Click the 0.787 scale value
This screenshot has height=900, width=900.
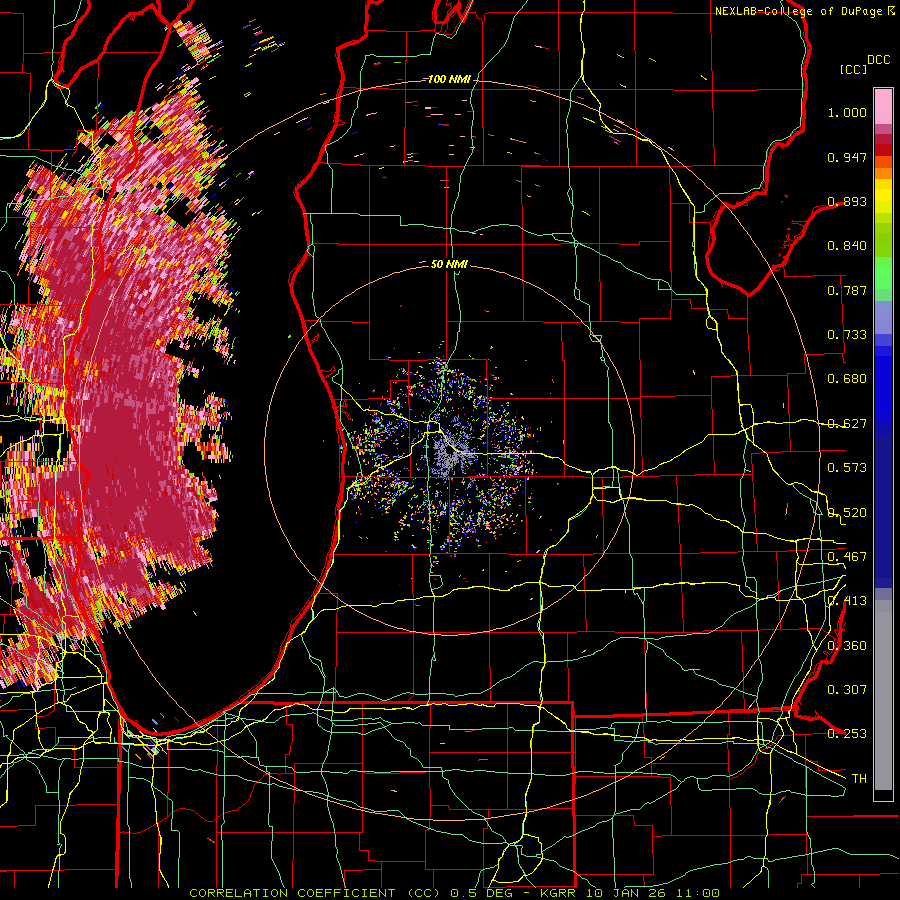click(847, 290)
